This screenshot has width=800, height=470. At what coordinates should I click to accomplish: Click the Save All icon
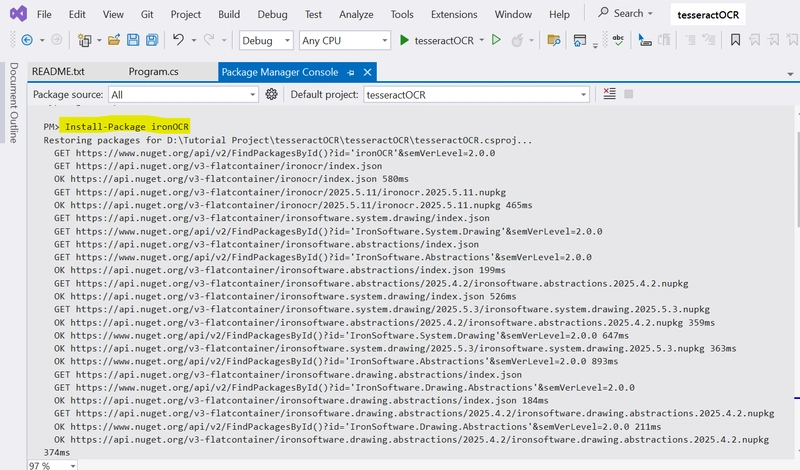tap(152, 40)
